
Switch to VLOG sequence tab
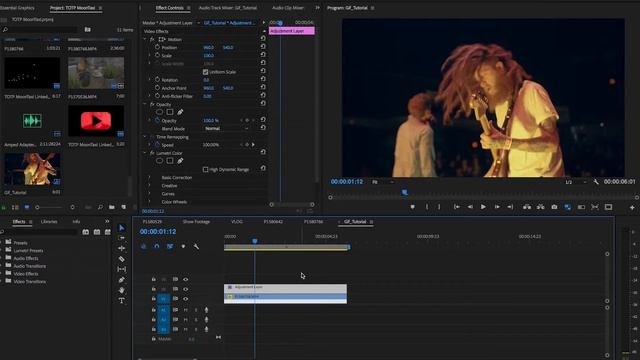coord(237,222)
